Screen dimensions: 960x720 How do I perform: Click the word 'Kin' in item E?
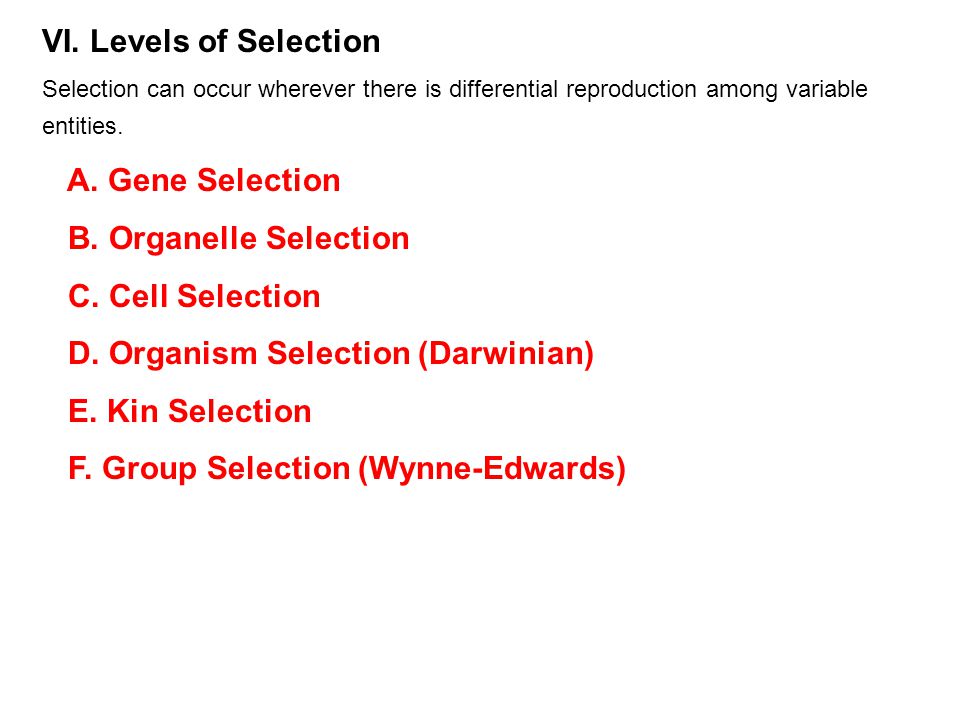click(x=133, y=411)
